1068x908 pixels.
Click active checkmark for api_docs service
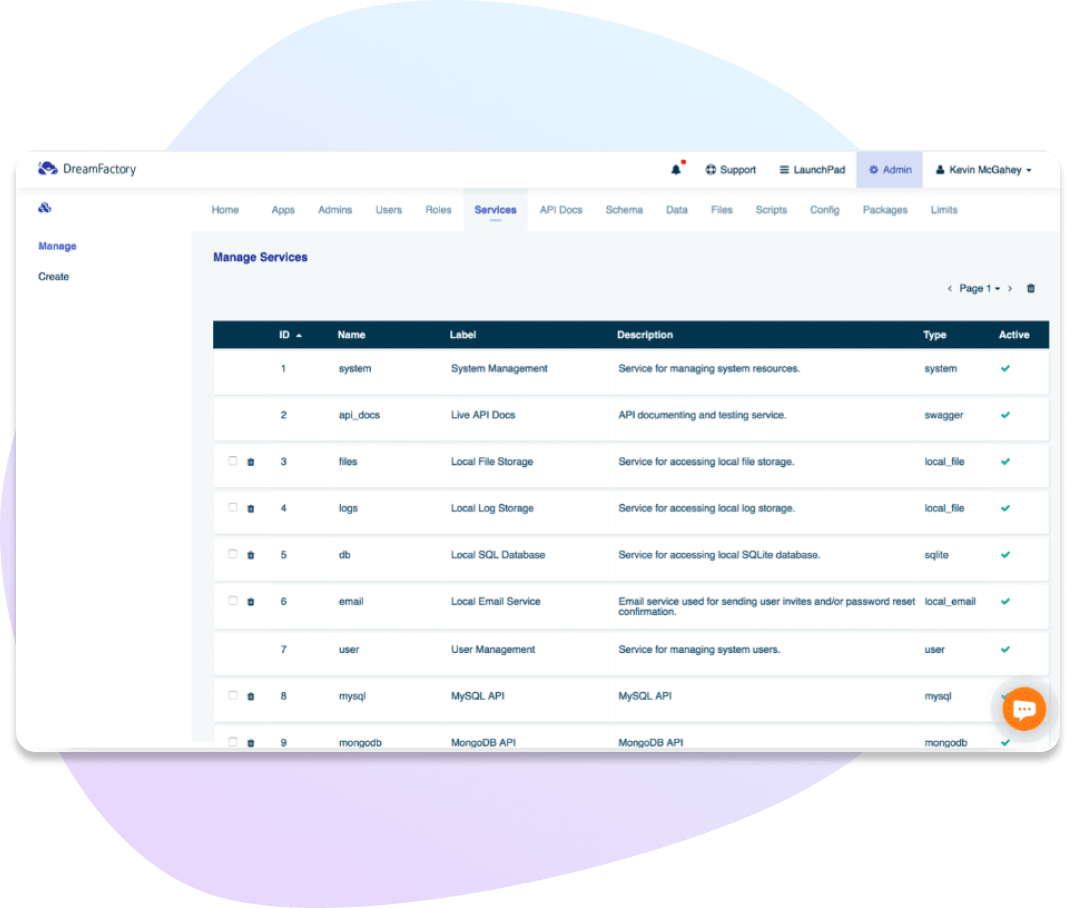[1005, 415]
